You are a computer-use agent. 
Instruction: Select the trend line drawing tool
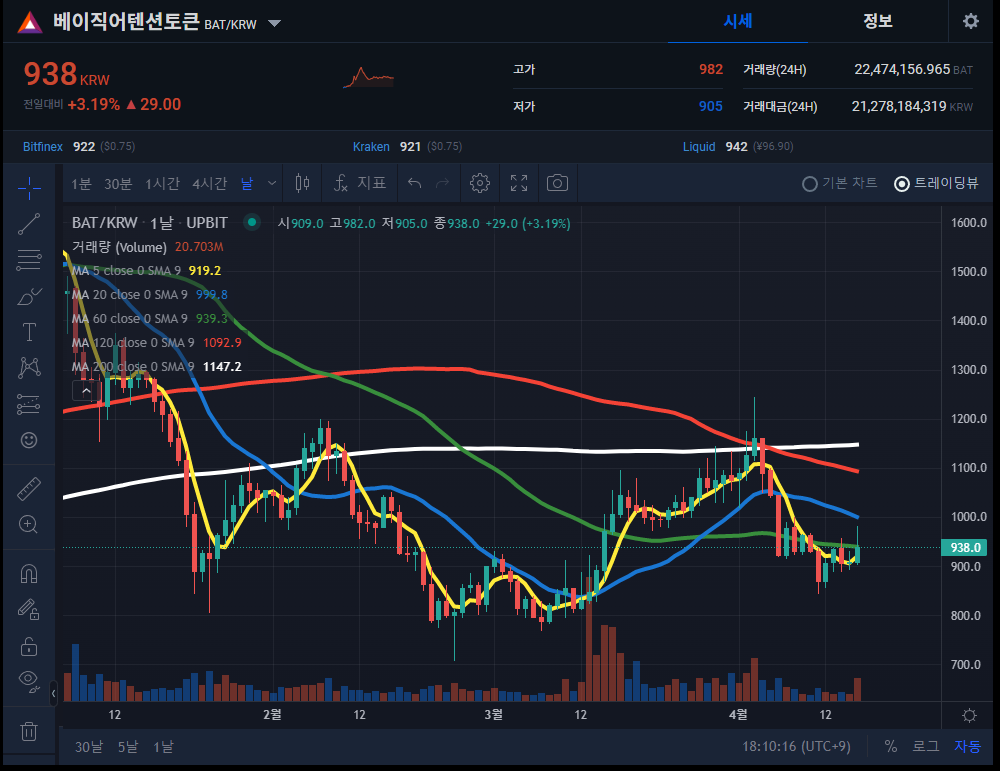[29, 224]
